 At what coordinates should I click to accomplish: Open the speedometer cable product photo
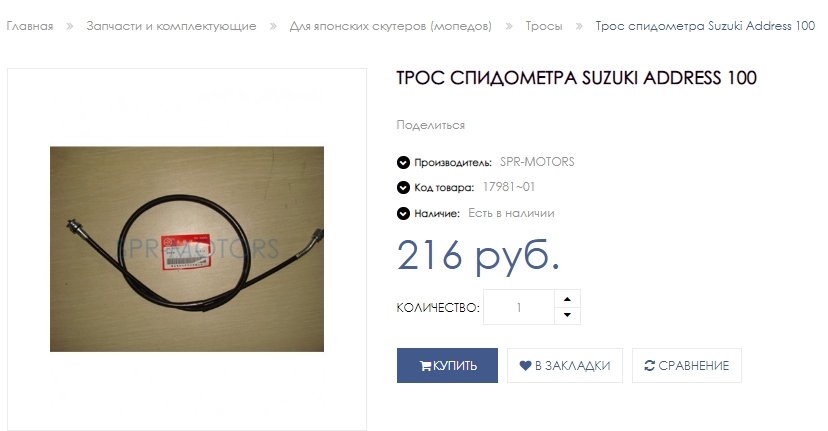(187, 249)
